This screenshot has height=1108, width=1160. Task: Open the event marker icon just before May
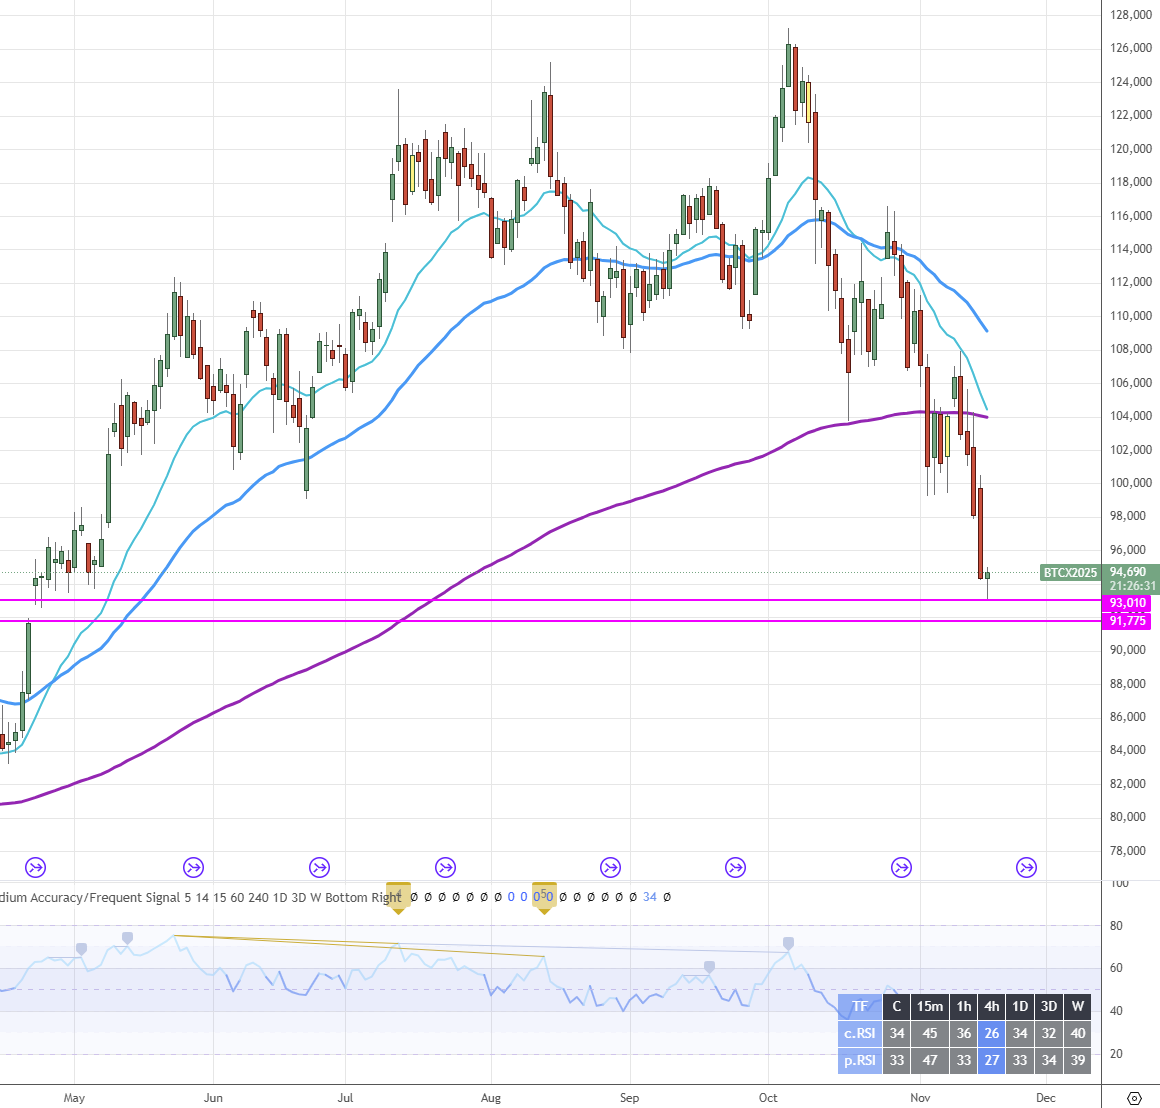tap(36, 867)
